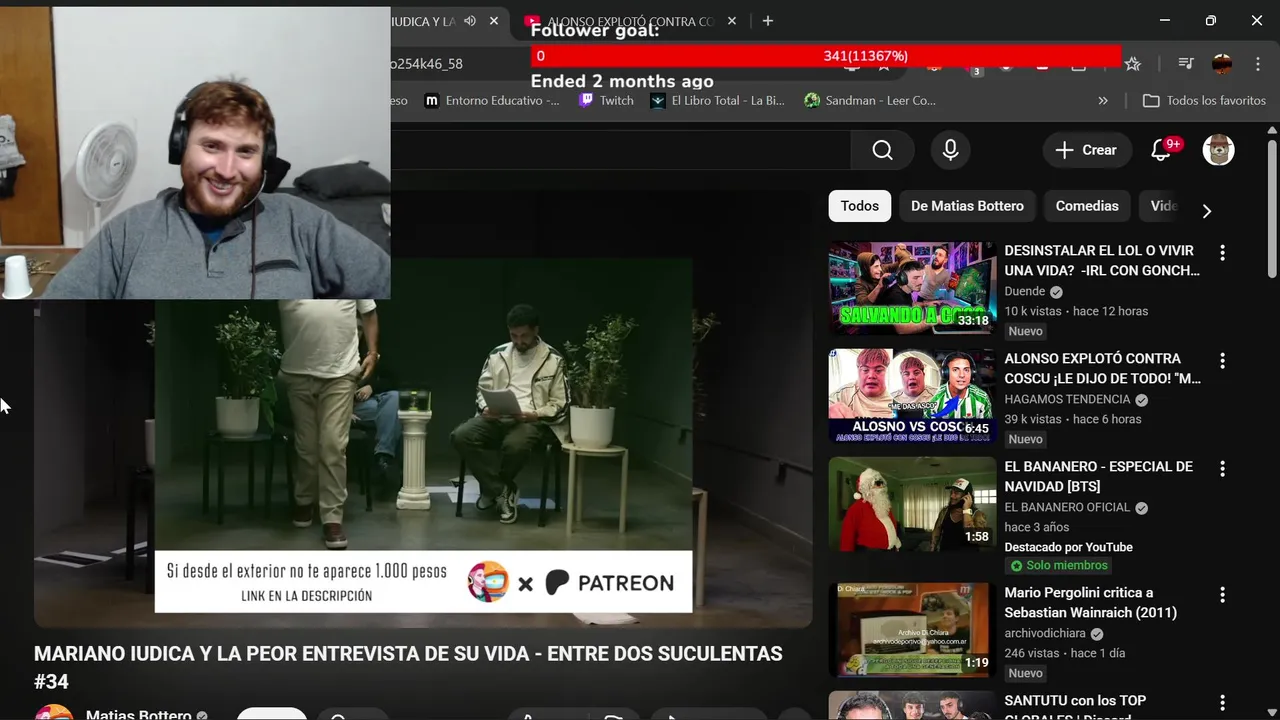Select the De Matias Bottero chip
The height and width of the screenshot is (720, 1280).
pos(967,206)
